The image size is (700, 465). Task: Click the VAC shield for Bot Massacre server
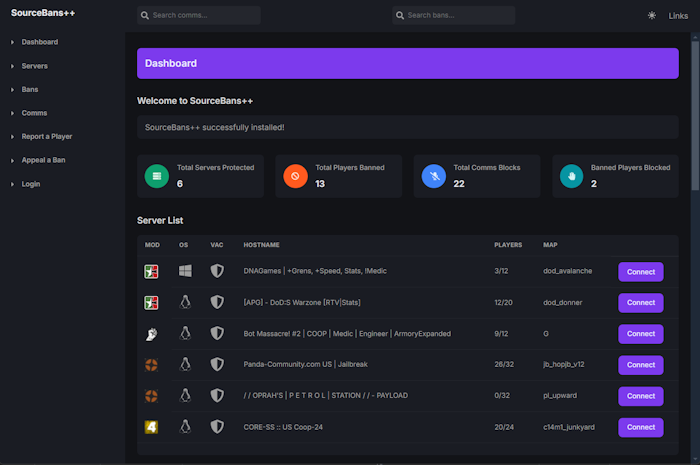(x=217, y=333)
